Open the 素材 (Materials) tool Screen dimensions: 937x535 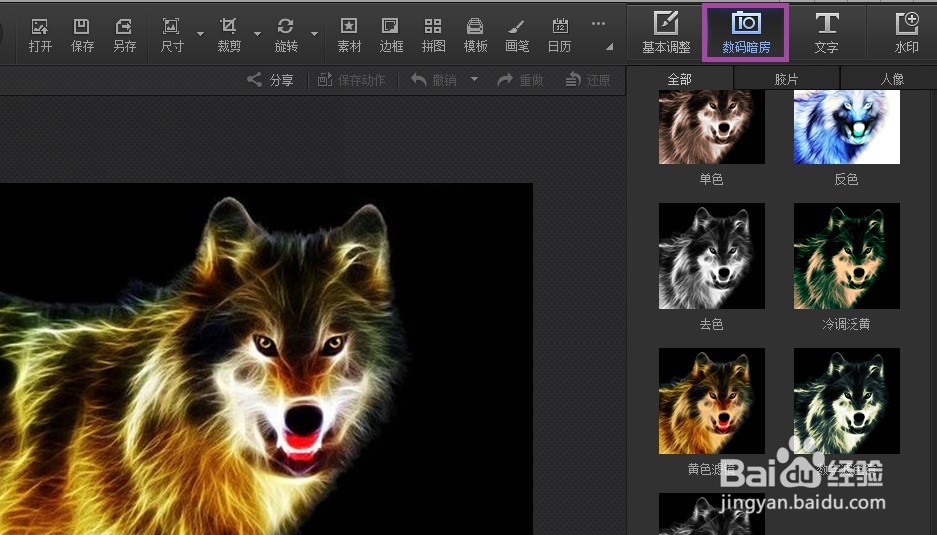click(x=349, y=35)
